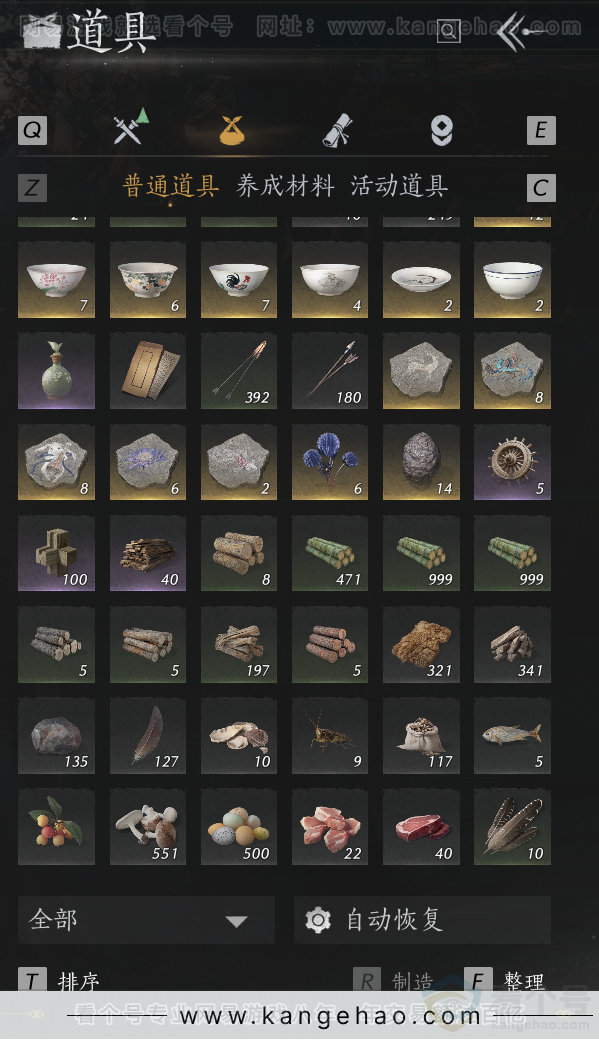Select the rooster bowl item
599x1040 pixels.
(239, 280)
